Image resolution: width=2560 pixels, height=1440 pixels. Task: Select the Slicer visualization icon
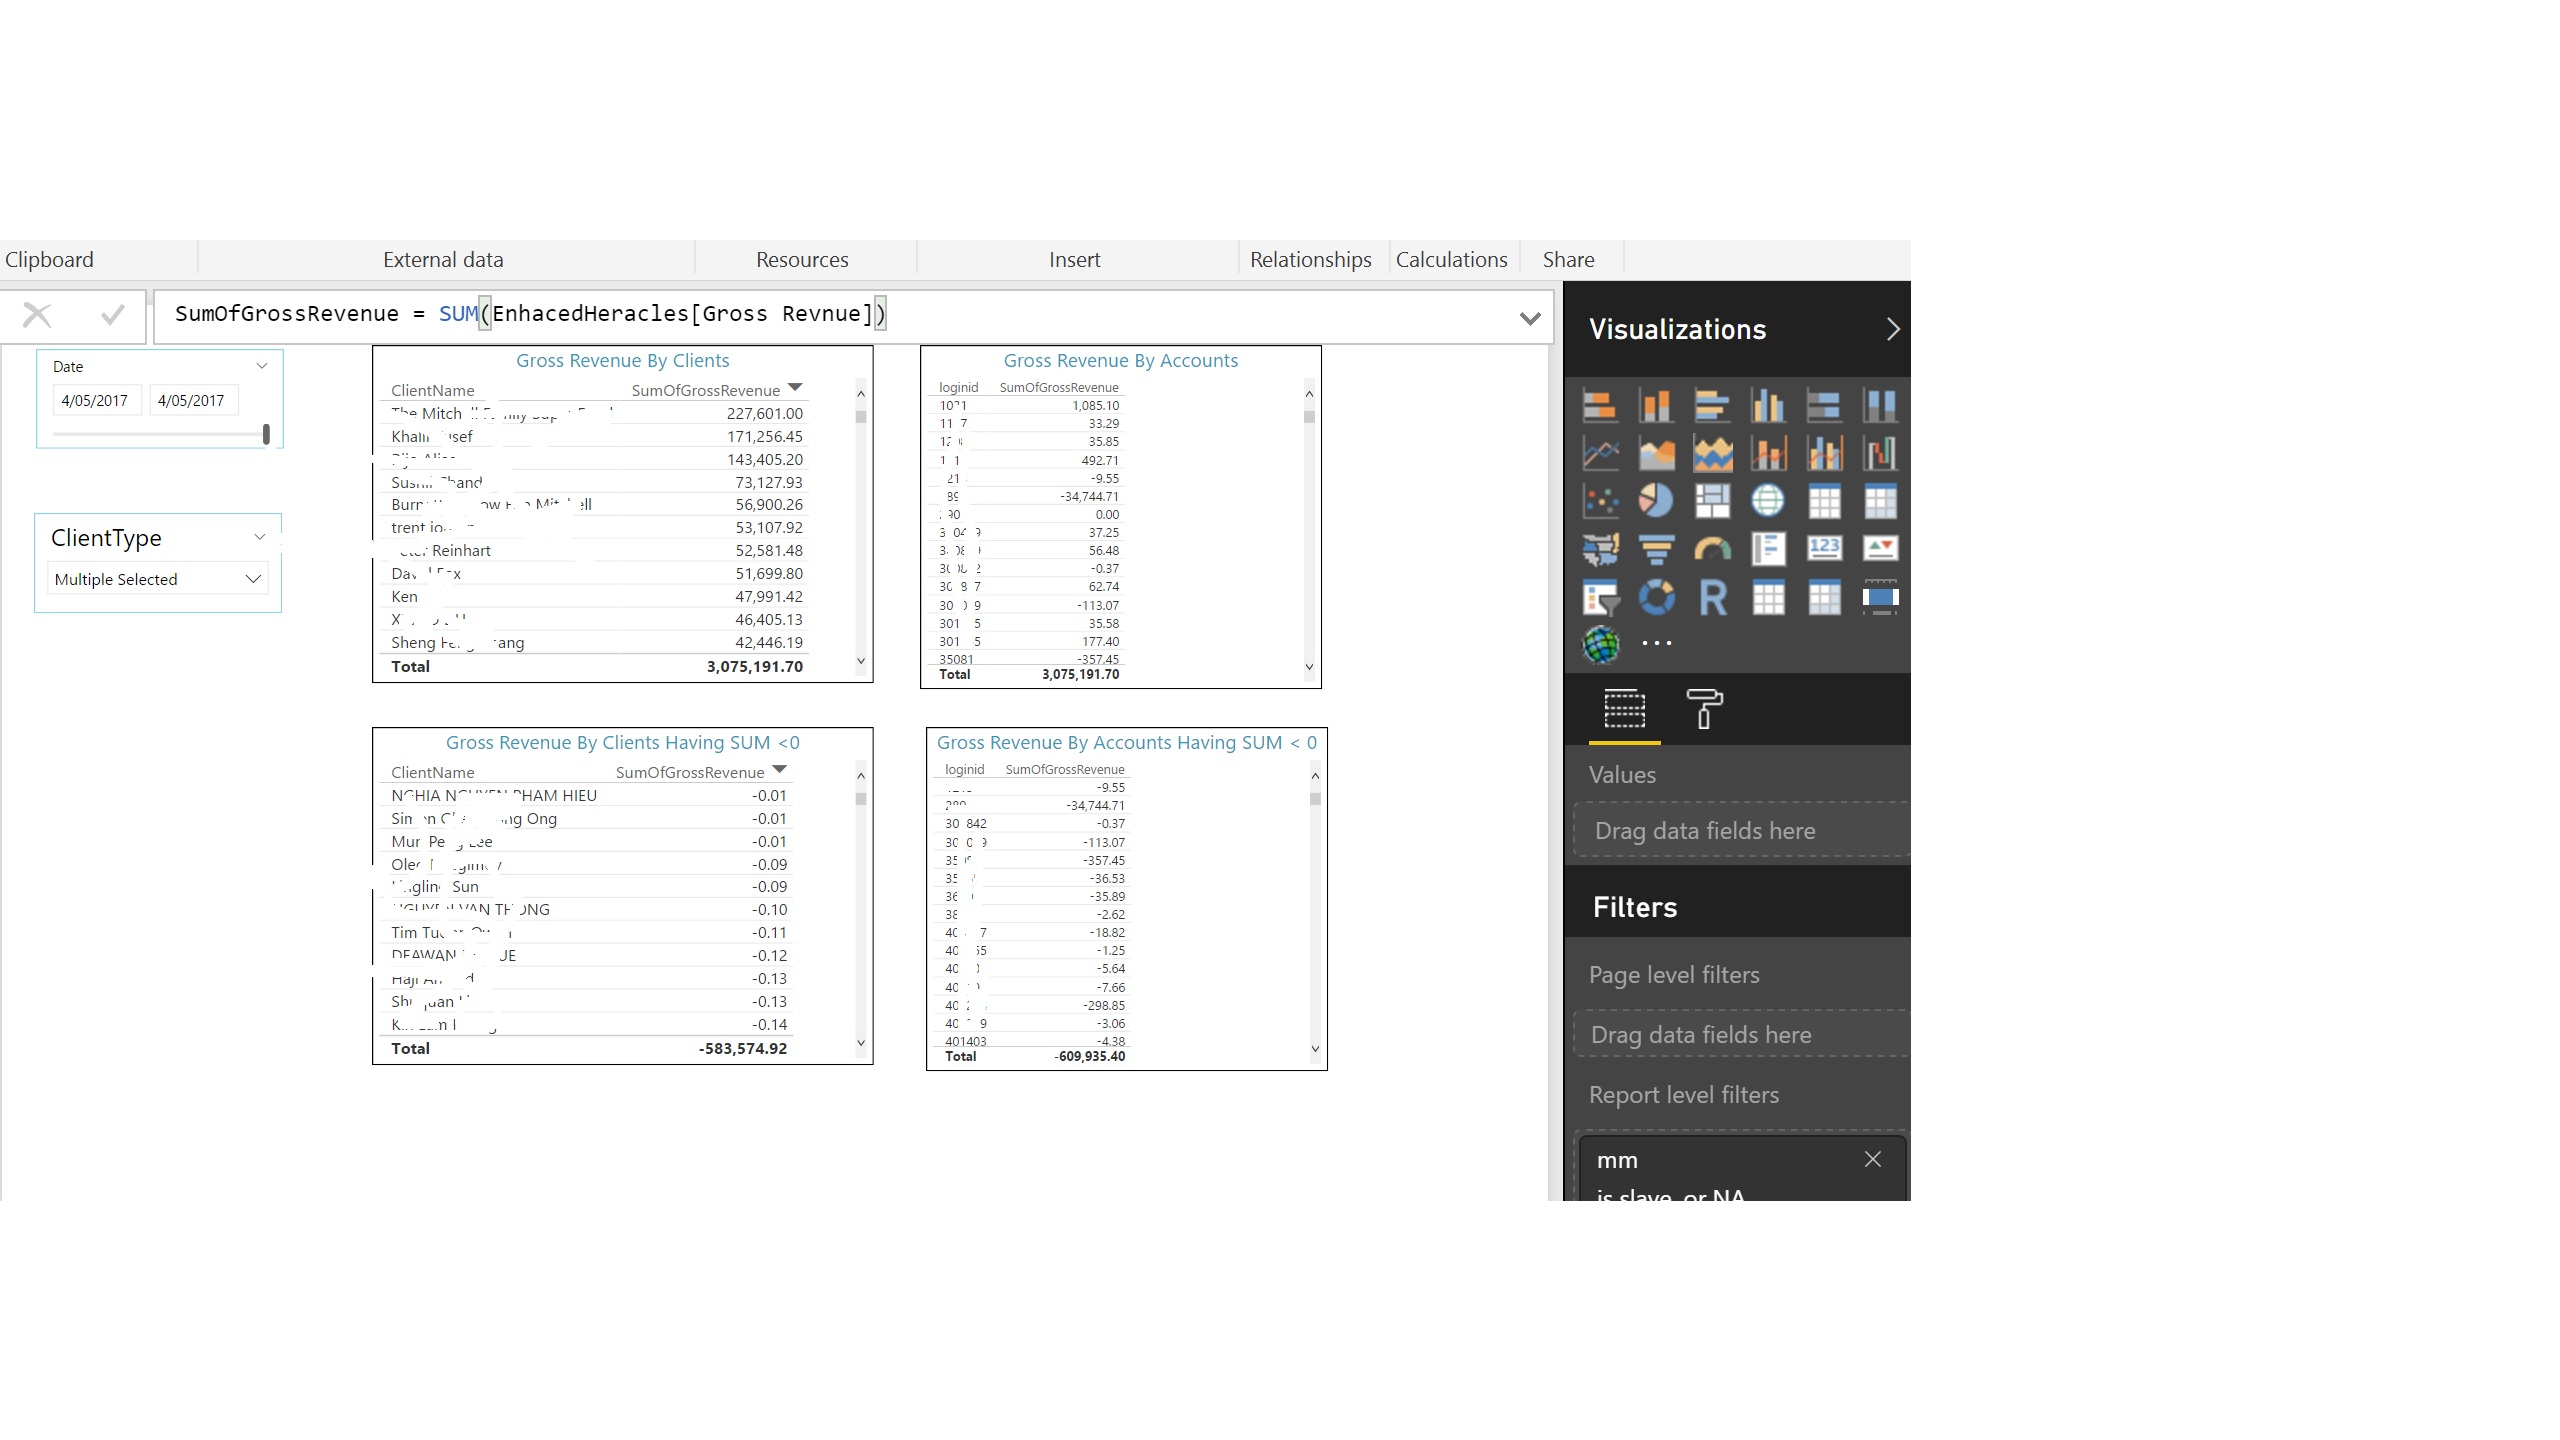tap(1600, 598)
